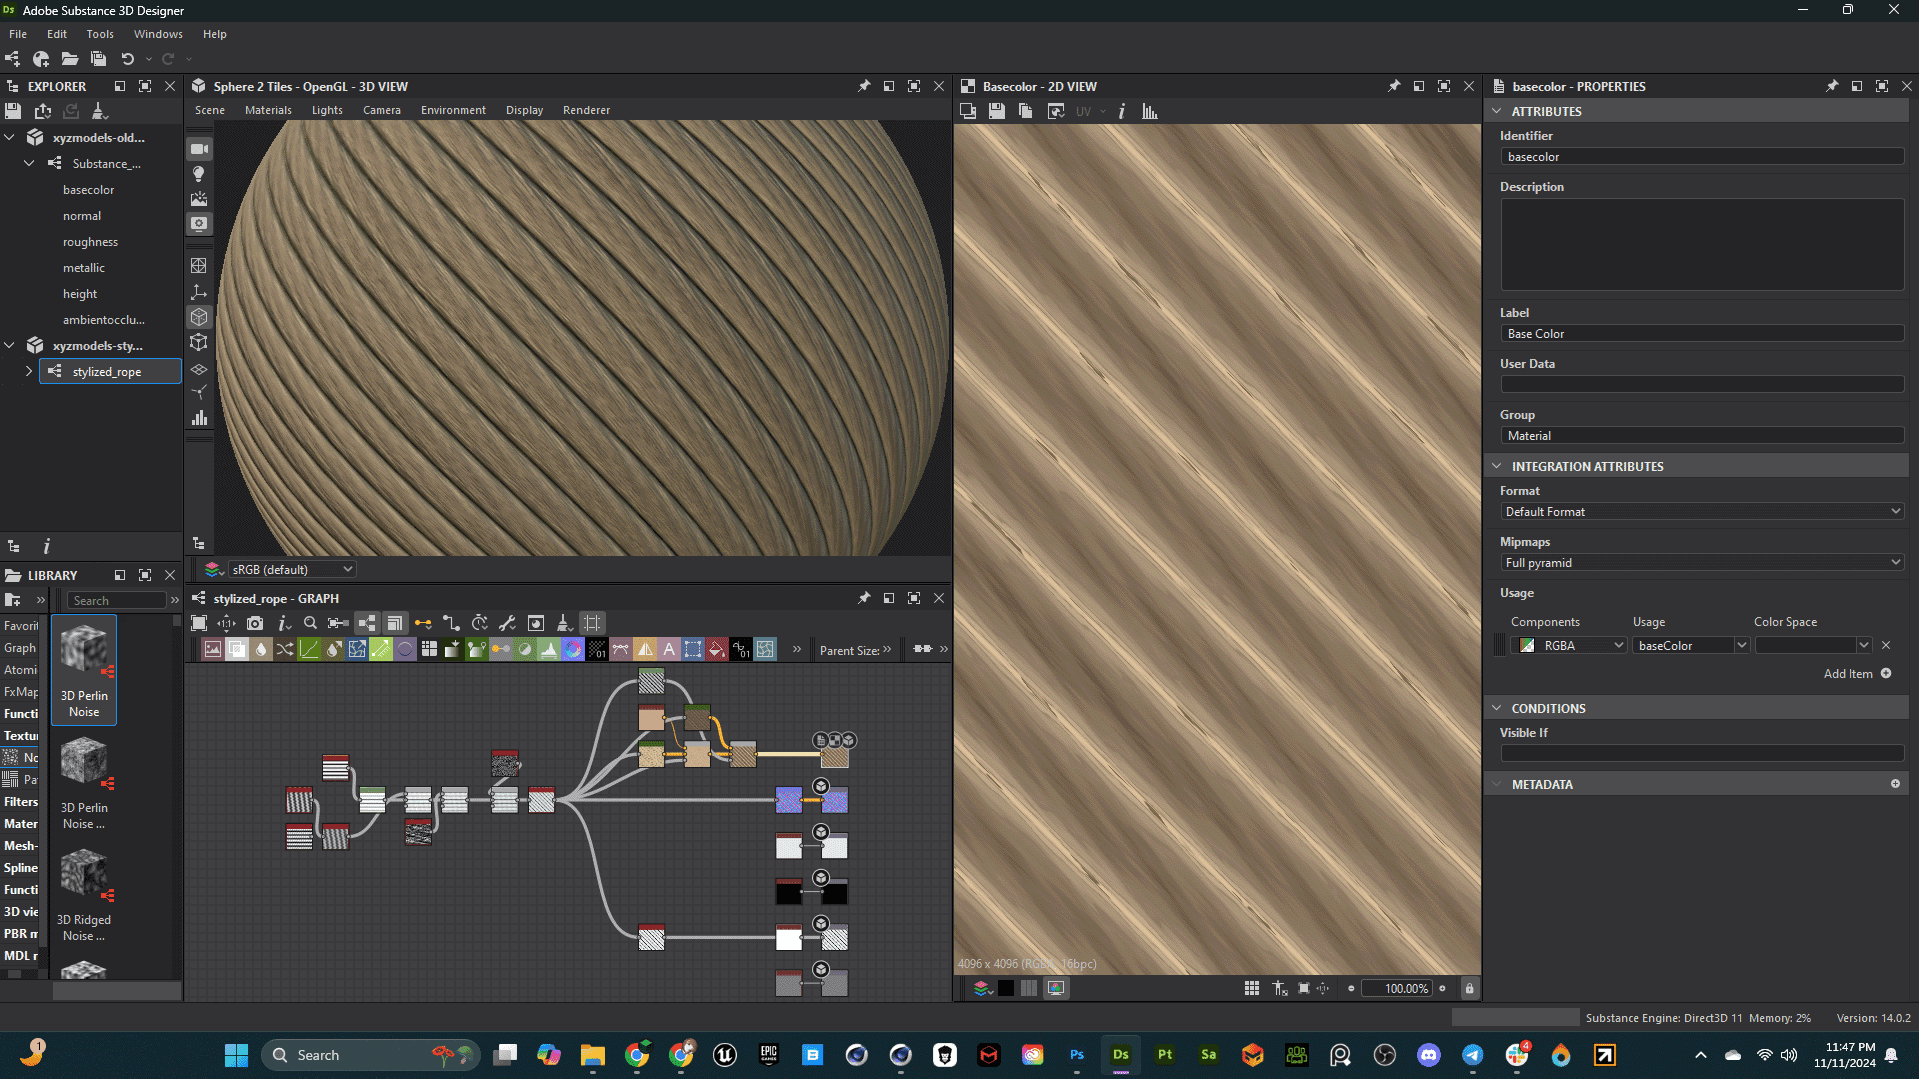Image resolution: width=1919 pixels, height=1079 pixels.
Task: Click the camera snapshot icon in graph toolbar
Action: [x=255, y=623]
